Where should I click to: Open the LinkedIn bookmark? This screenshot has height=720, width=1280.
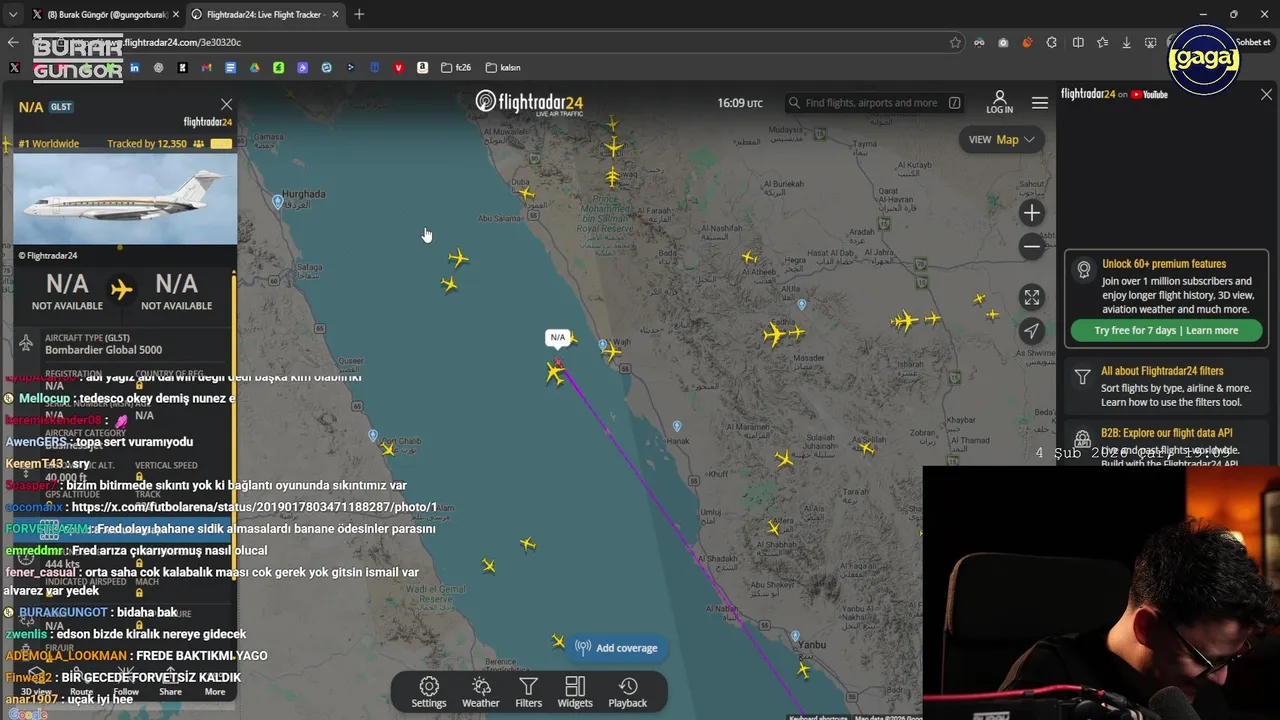pyautogui.click(x=134, y=68)
